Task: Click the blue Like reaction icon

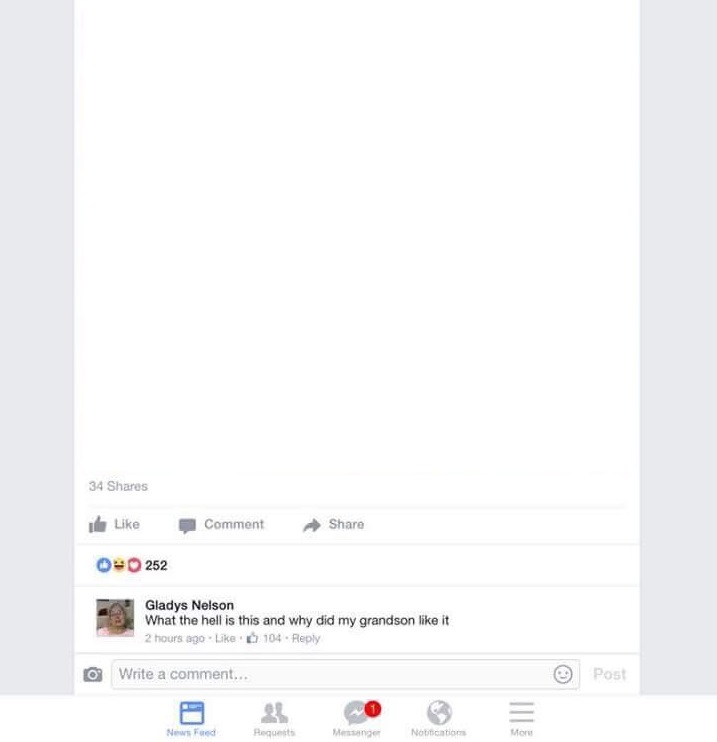Action: tap(104, 565)
